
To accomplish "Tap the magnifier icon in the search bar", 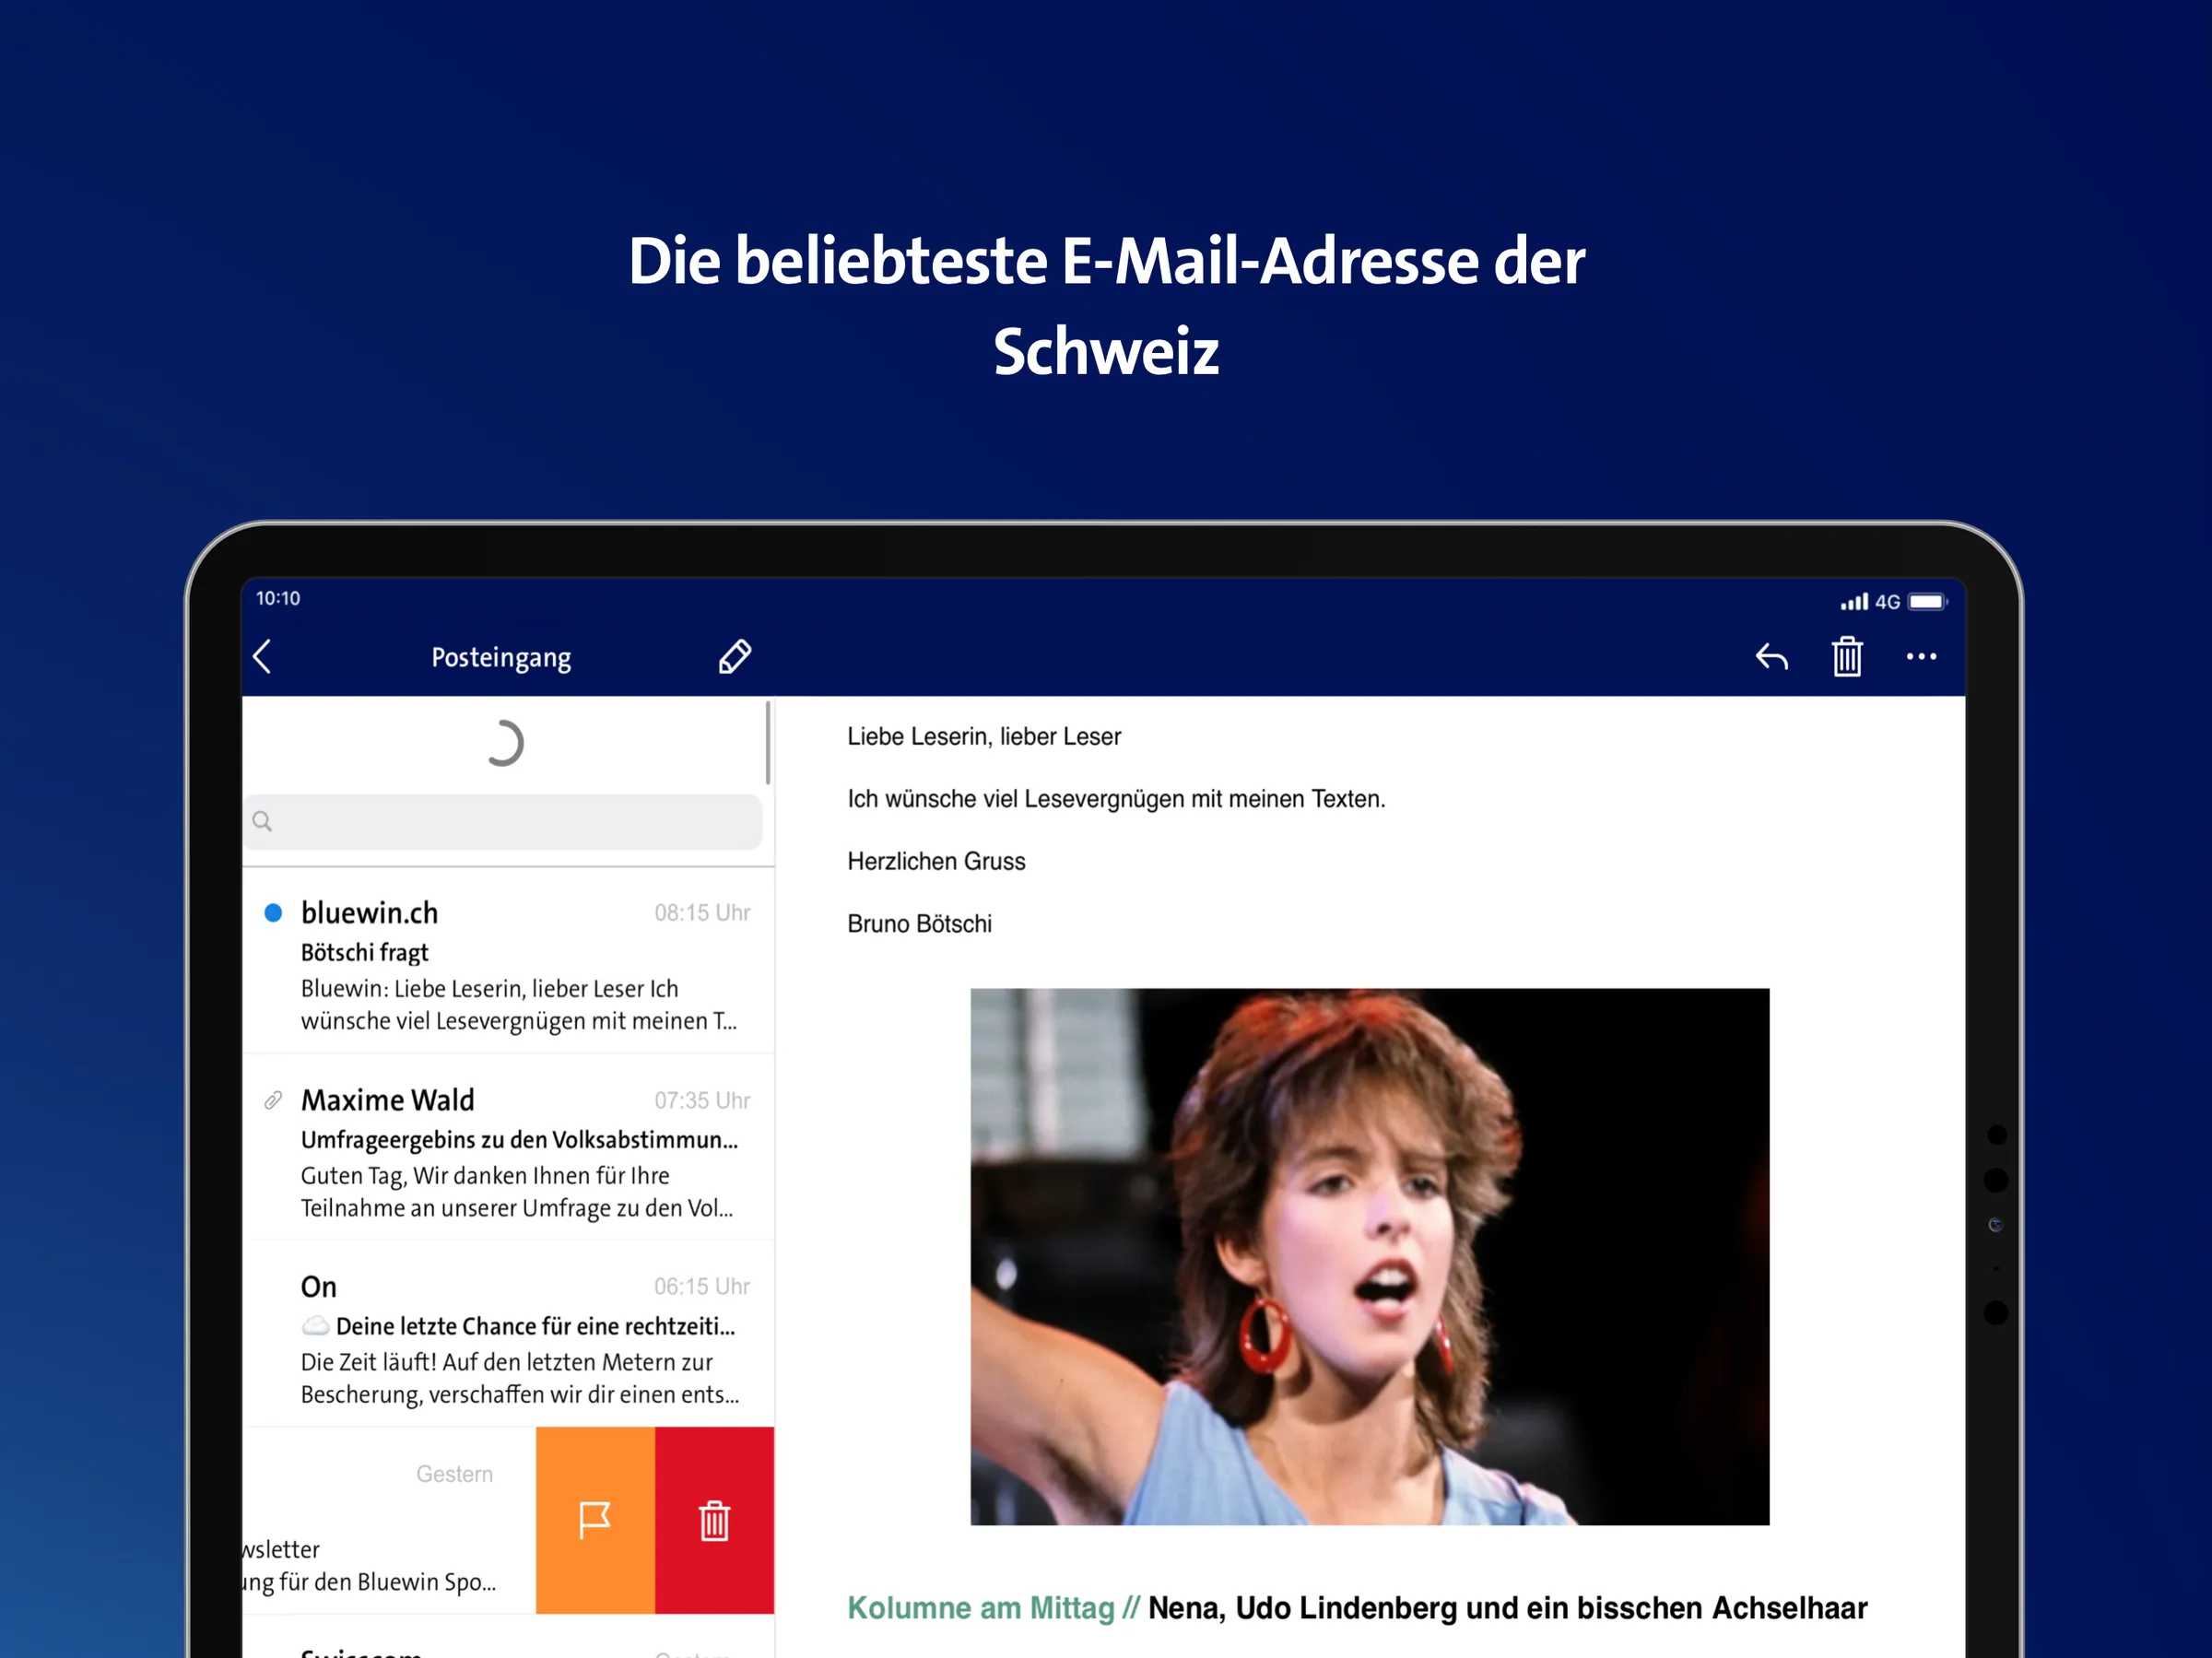I will (262, 821).
